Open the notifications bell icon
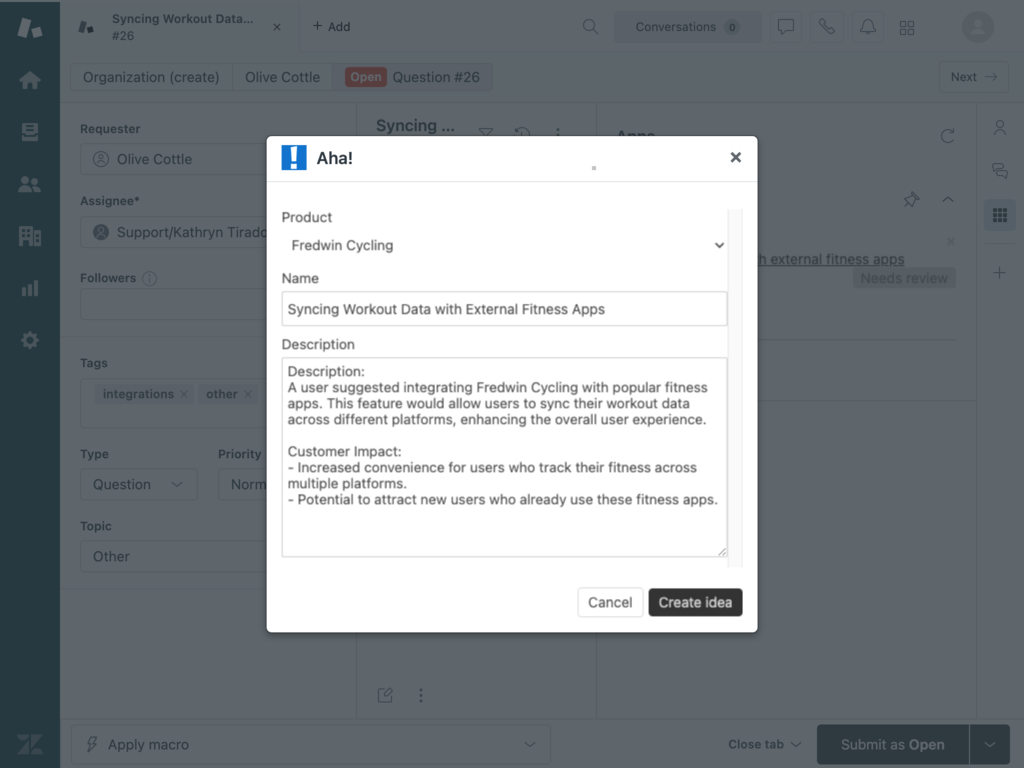Image resolution: width=1024 pixels, height=768 pixels. (x=867, y=27)
